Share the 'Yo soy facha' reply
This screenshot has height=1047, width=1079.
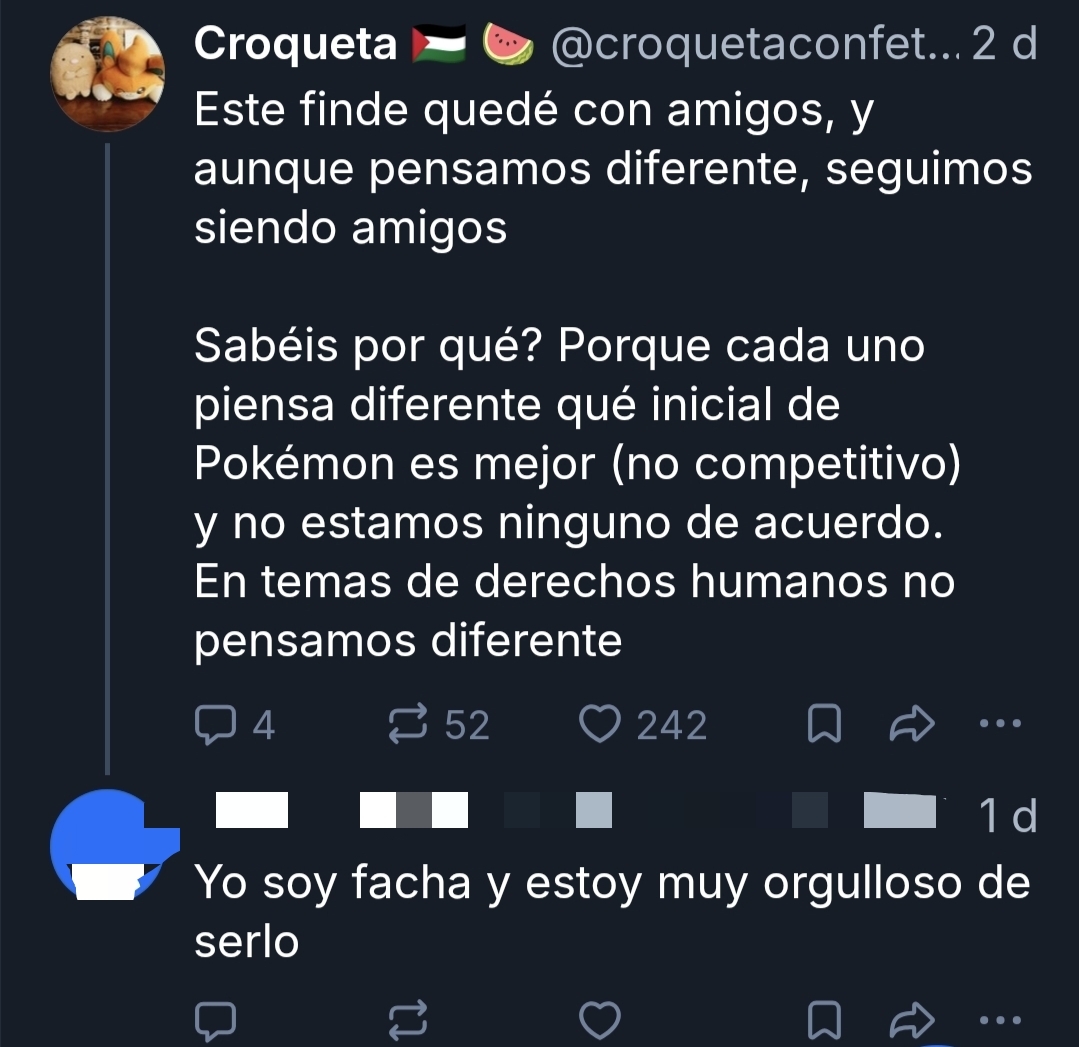click(x=911, y=1022)
